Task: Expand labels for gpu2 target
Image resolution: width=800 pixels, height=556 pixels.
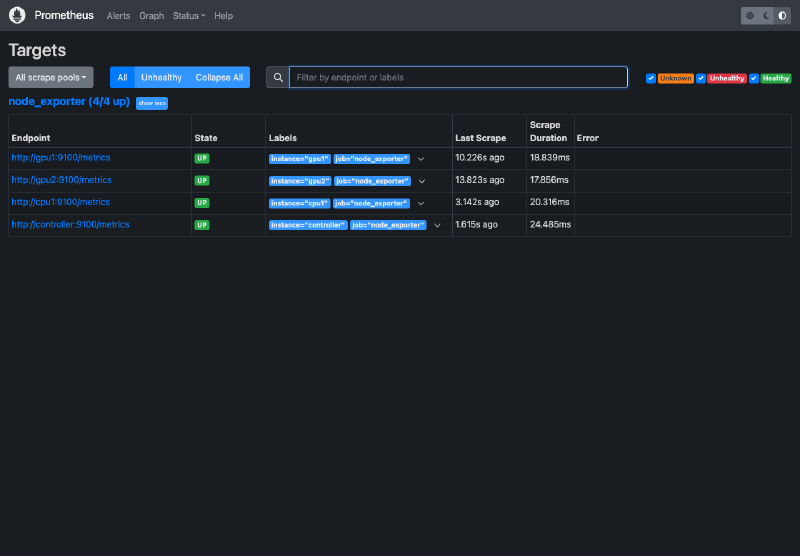Action: coord(422,181)
